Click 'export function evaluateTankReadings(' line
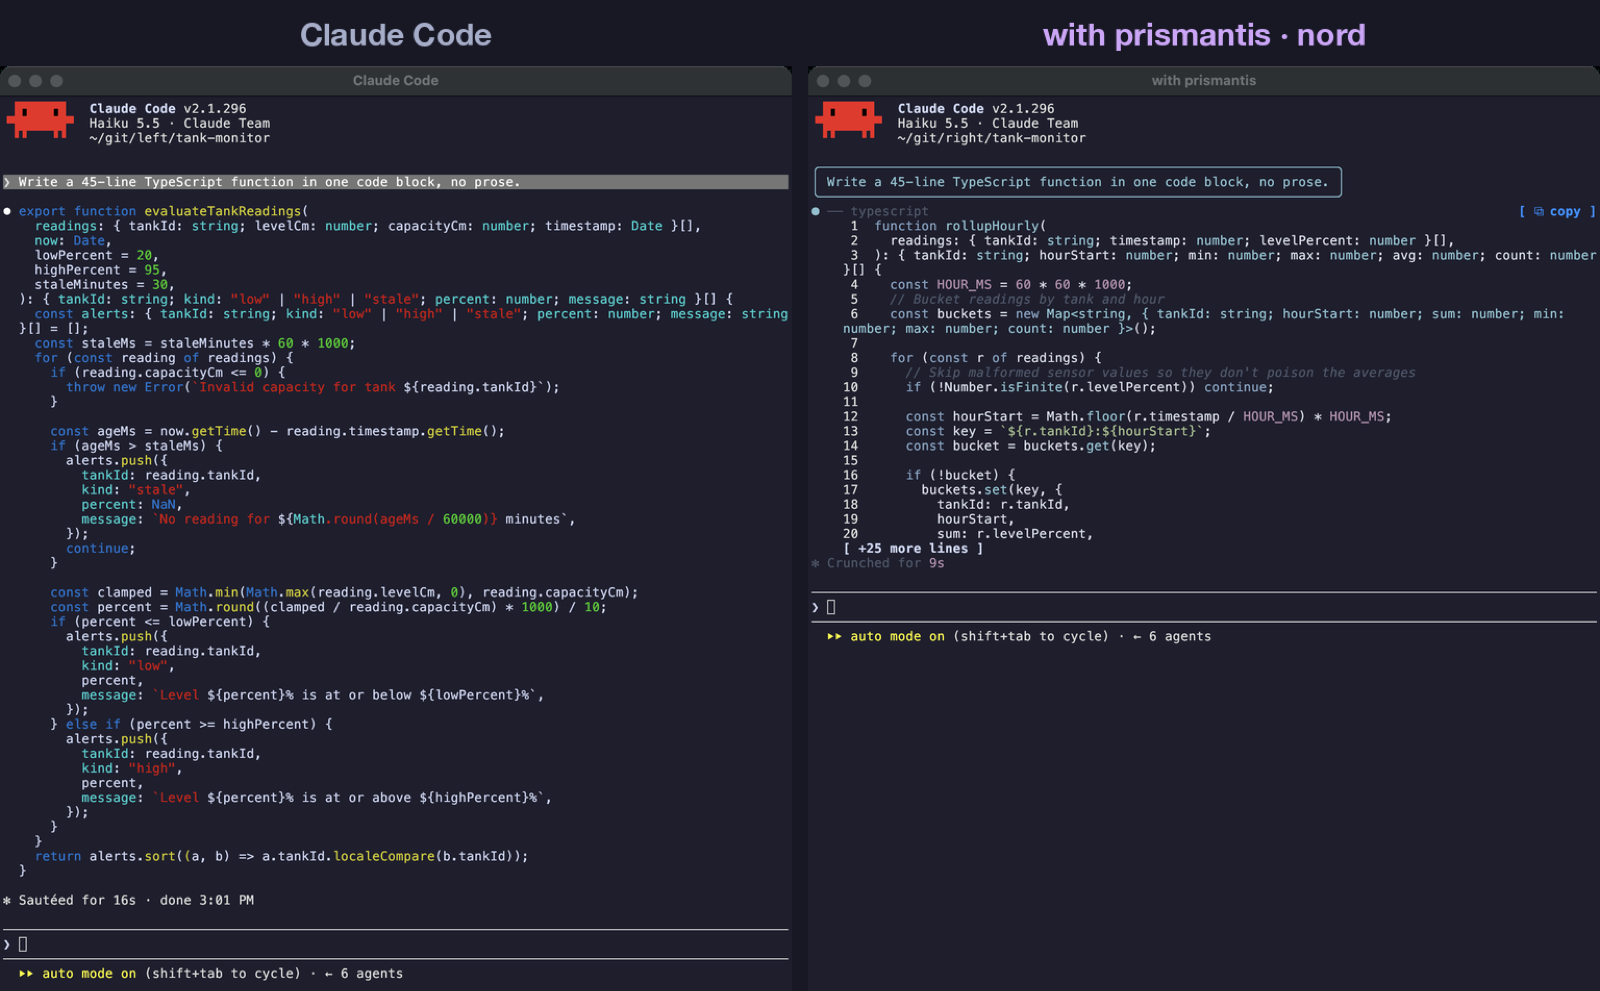 click(163, 211)
